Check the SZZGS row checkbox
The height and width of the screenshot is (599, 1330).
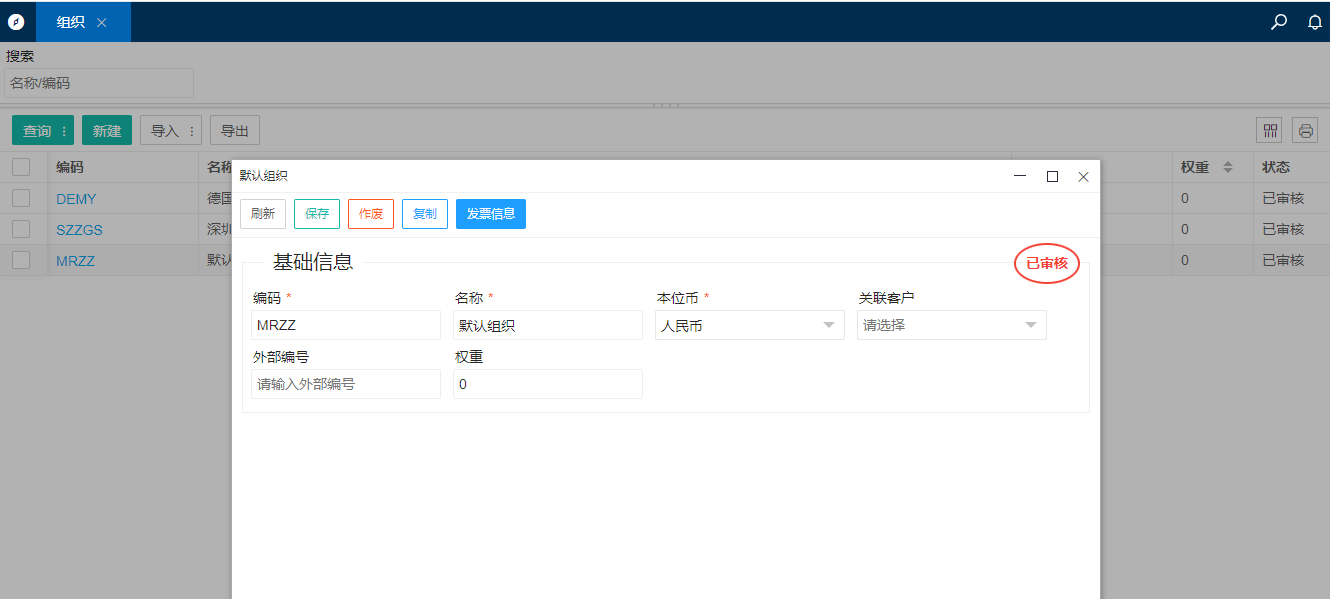coord(21,229)
